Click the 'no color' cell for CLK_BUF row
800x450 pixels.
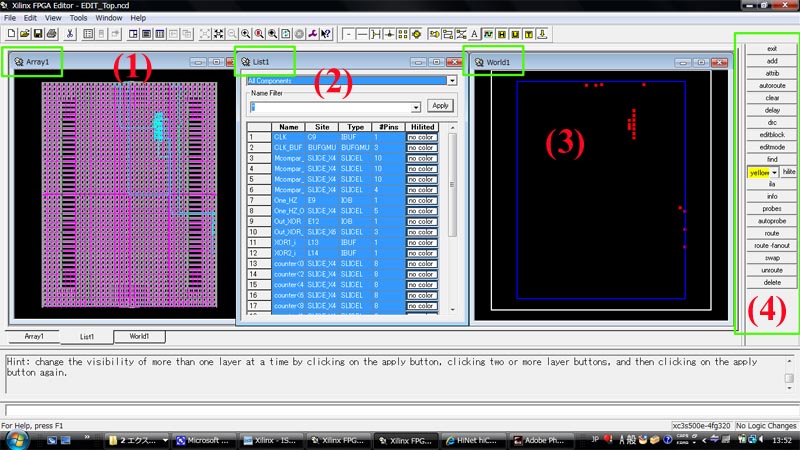[421, 147]
